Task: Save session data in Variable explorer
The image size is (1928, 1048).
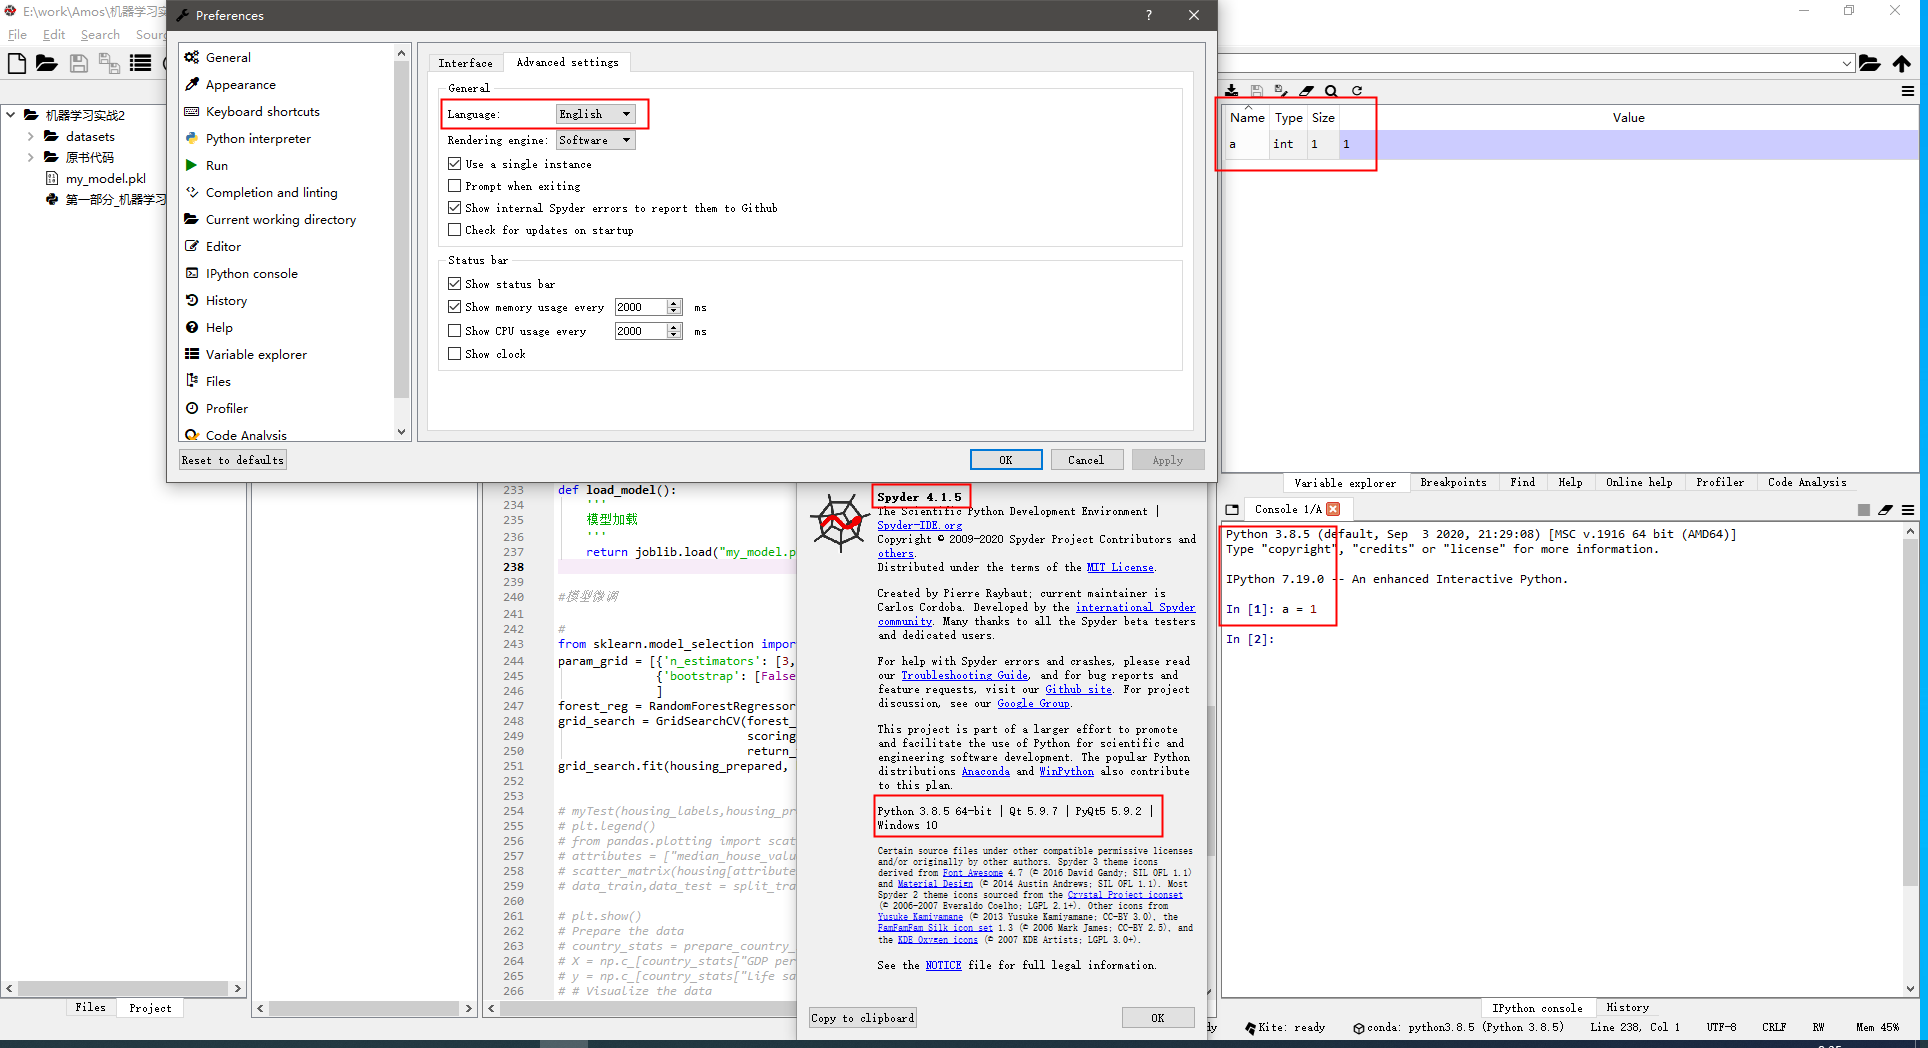Action: (1256, 90)
